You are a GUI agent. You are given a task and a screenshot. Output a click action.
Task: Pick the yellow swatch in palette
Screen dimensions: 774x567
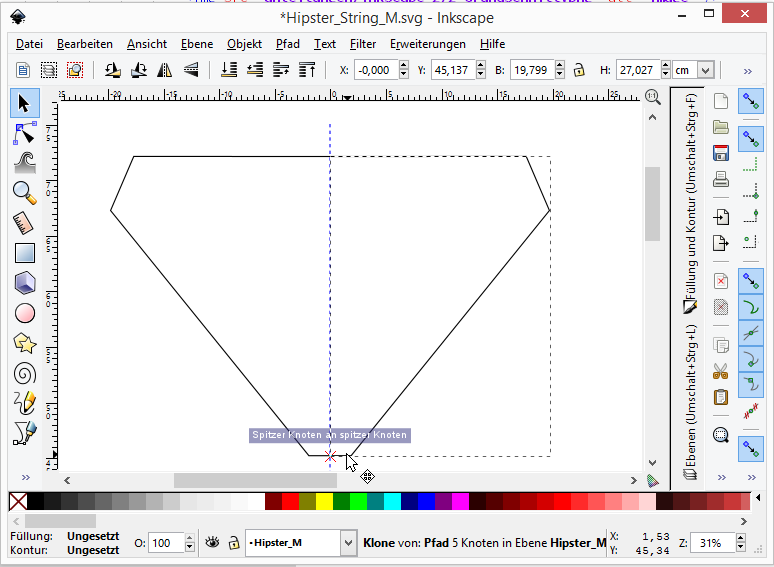(x=324, y=501)
